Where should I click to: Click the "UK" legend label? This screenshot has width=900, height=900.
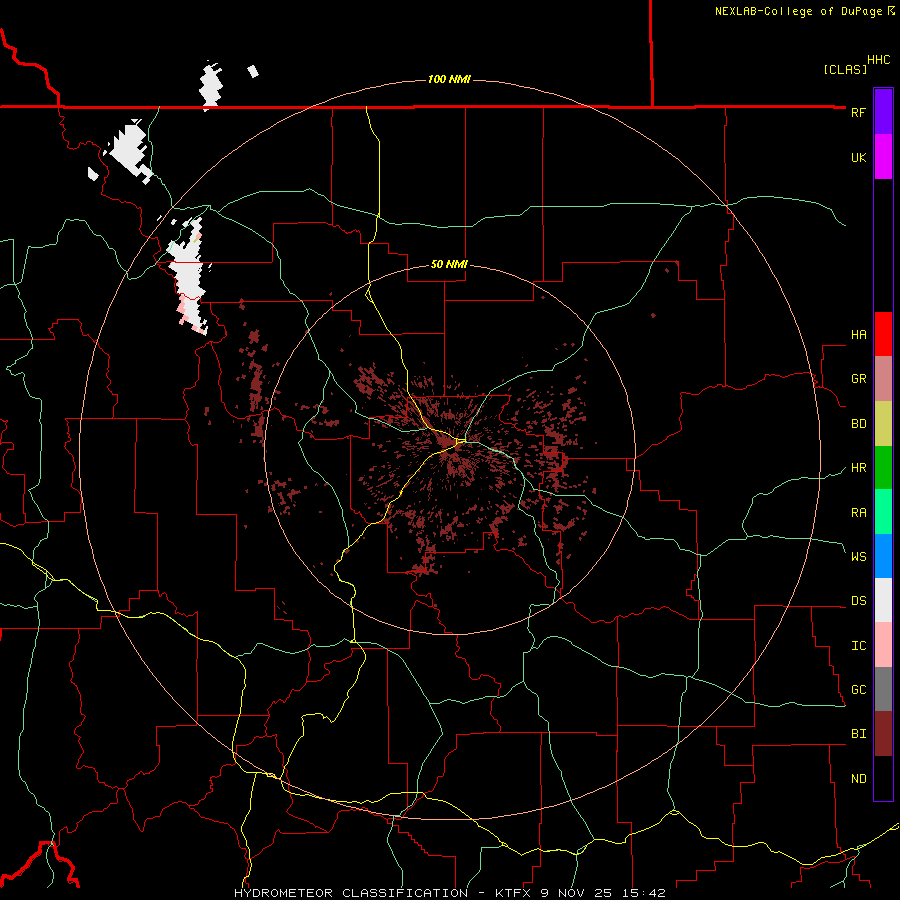point(858,157)
